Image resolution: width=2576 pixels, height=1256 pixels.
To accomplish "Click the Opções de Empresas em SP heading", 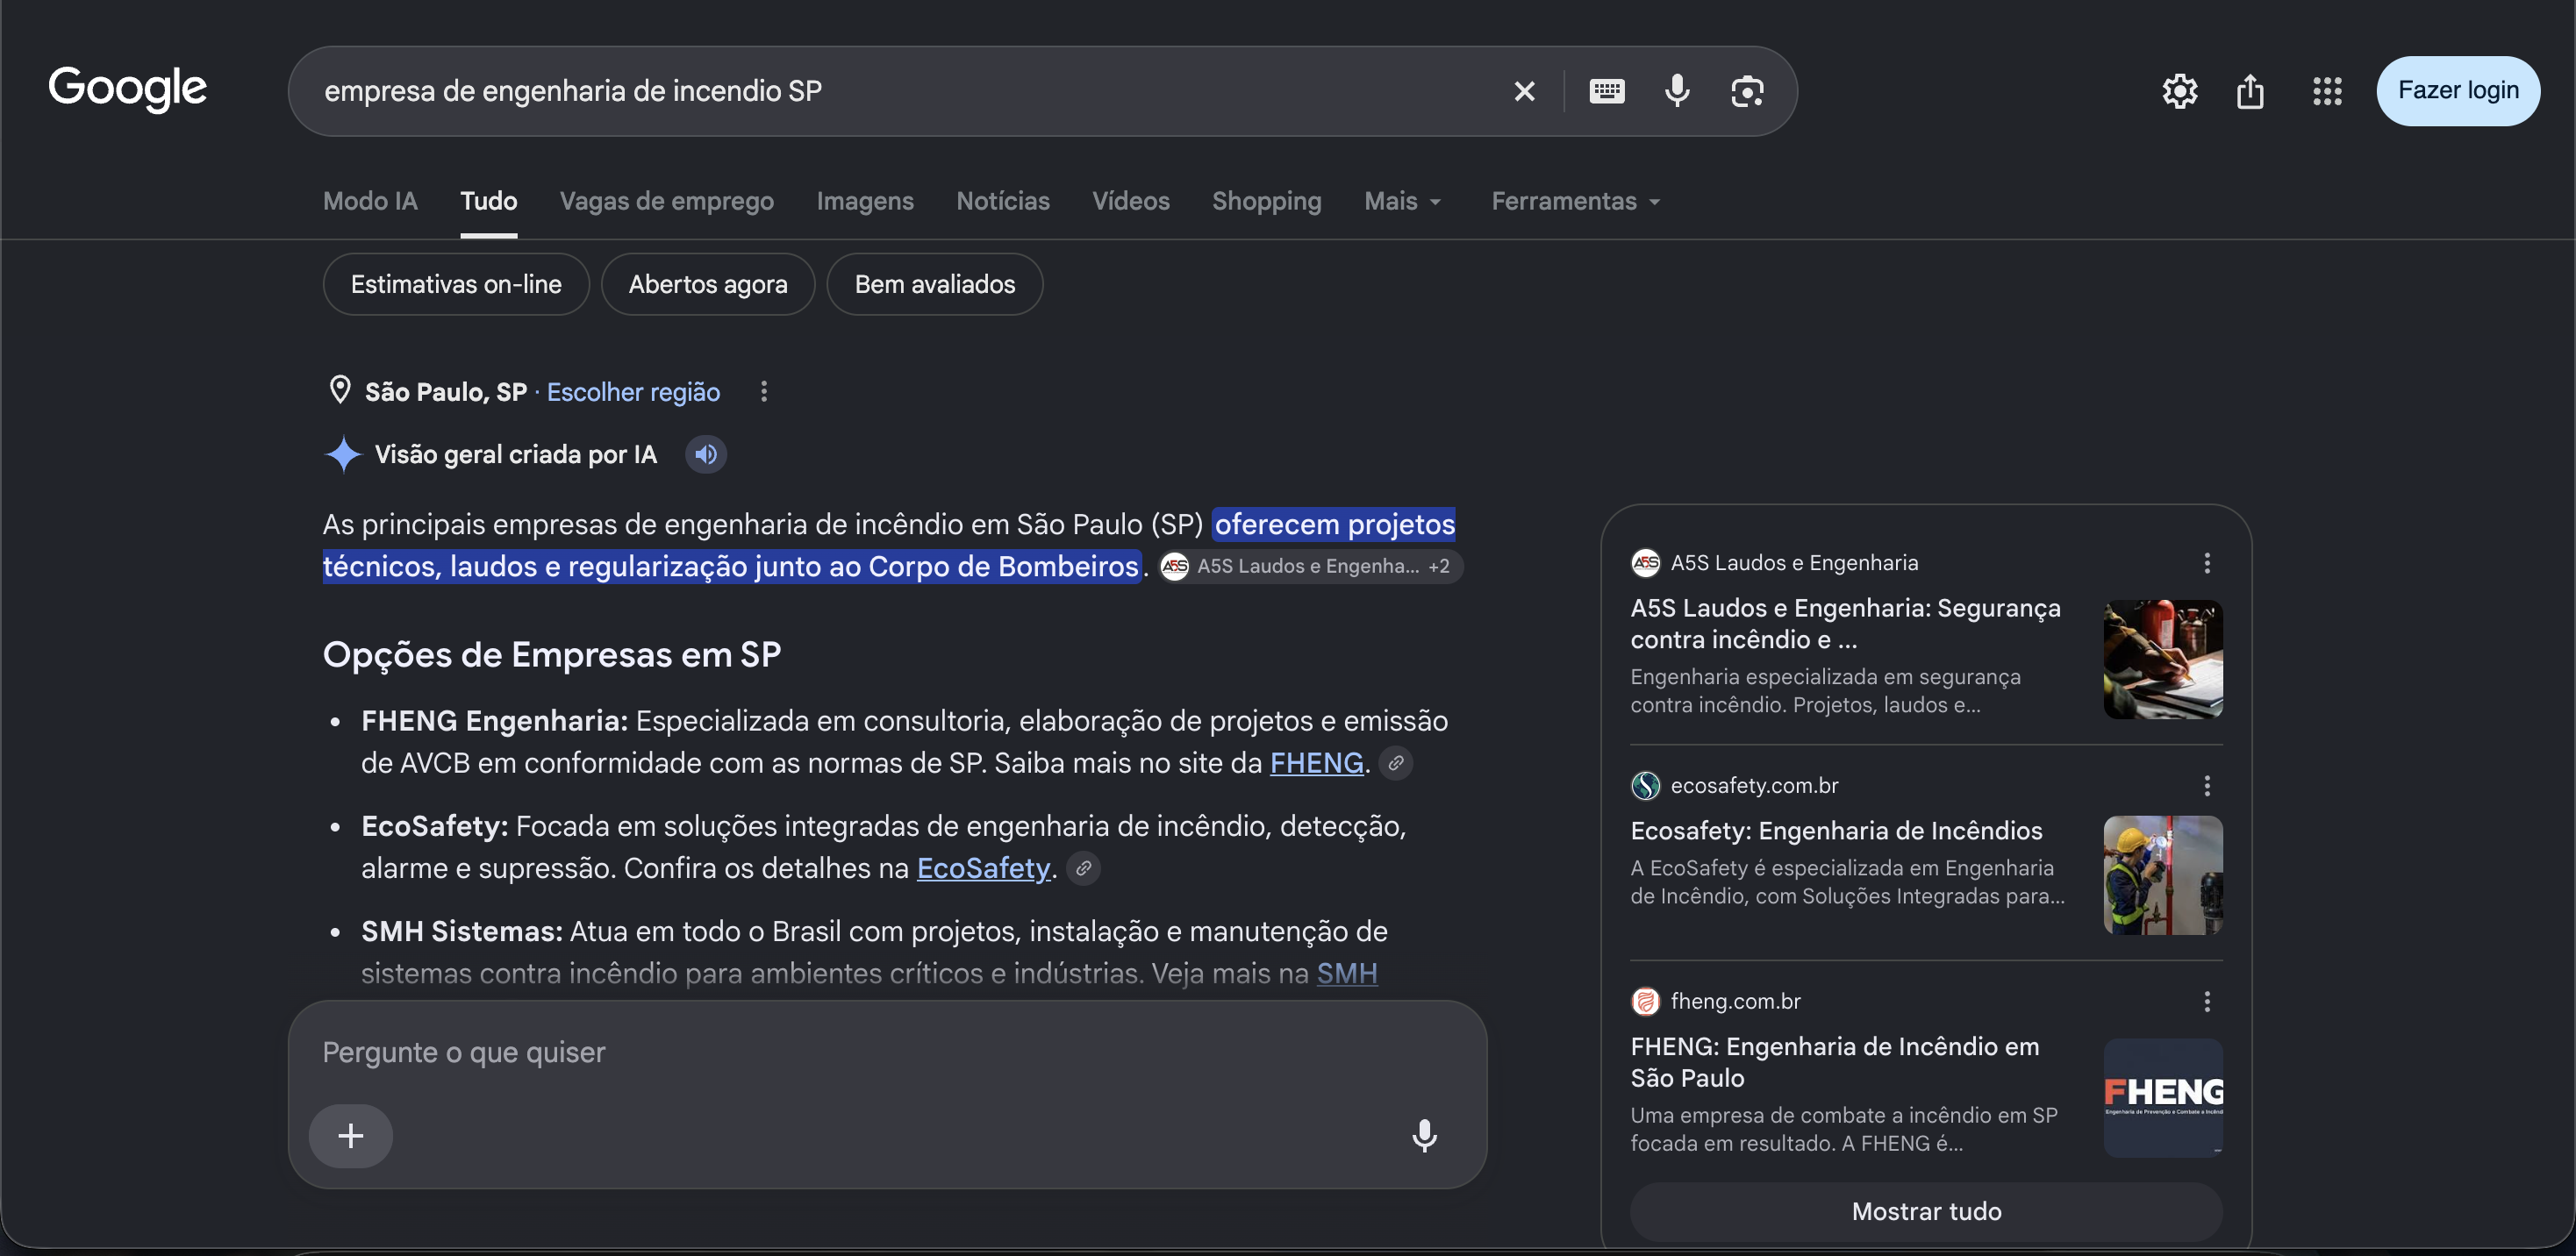I will 552,654.
